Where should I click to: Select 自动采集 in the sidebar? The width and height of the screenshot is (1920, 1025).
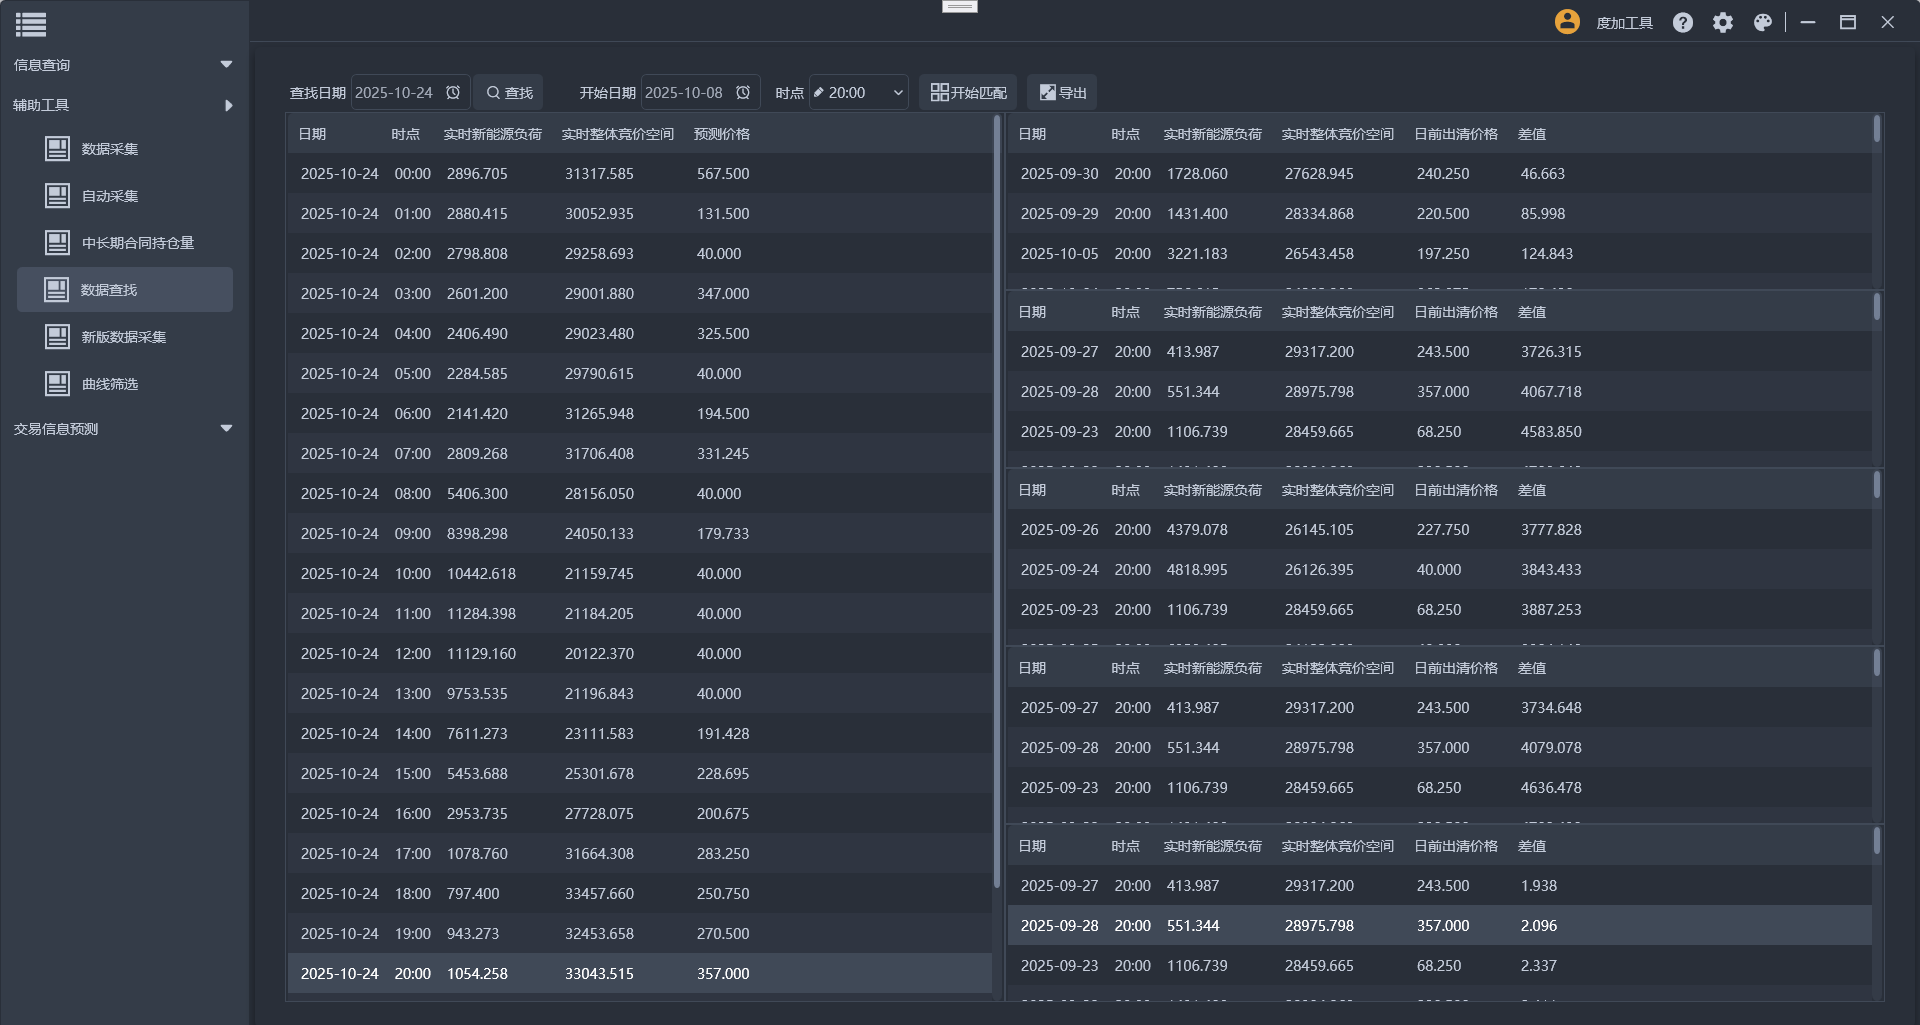[x=110, y=196]
